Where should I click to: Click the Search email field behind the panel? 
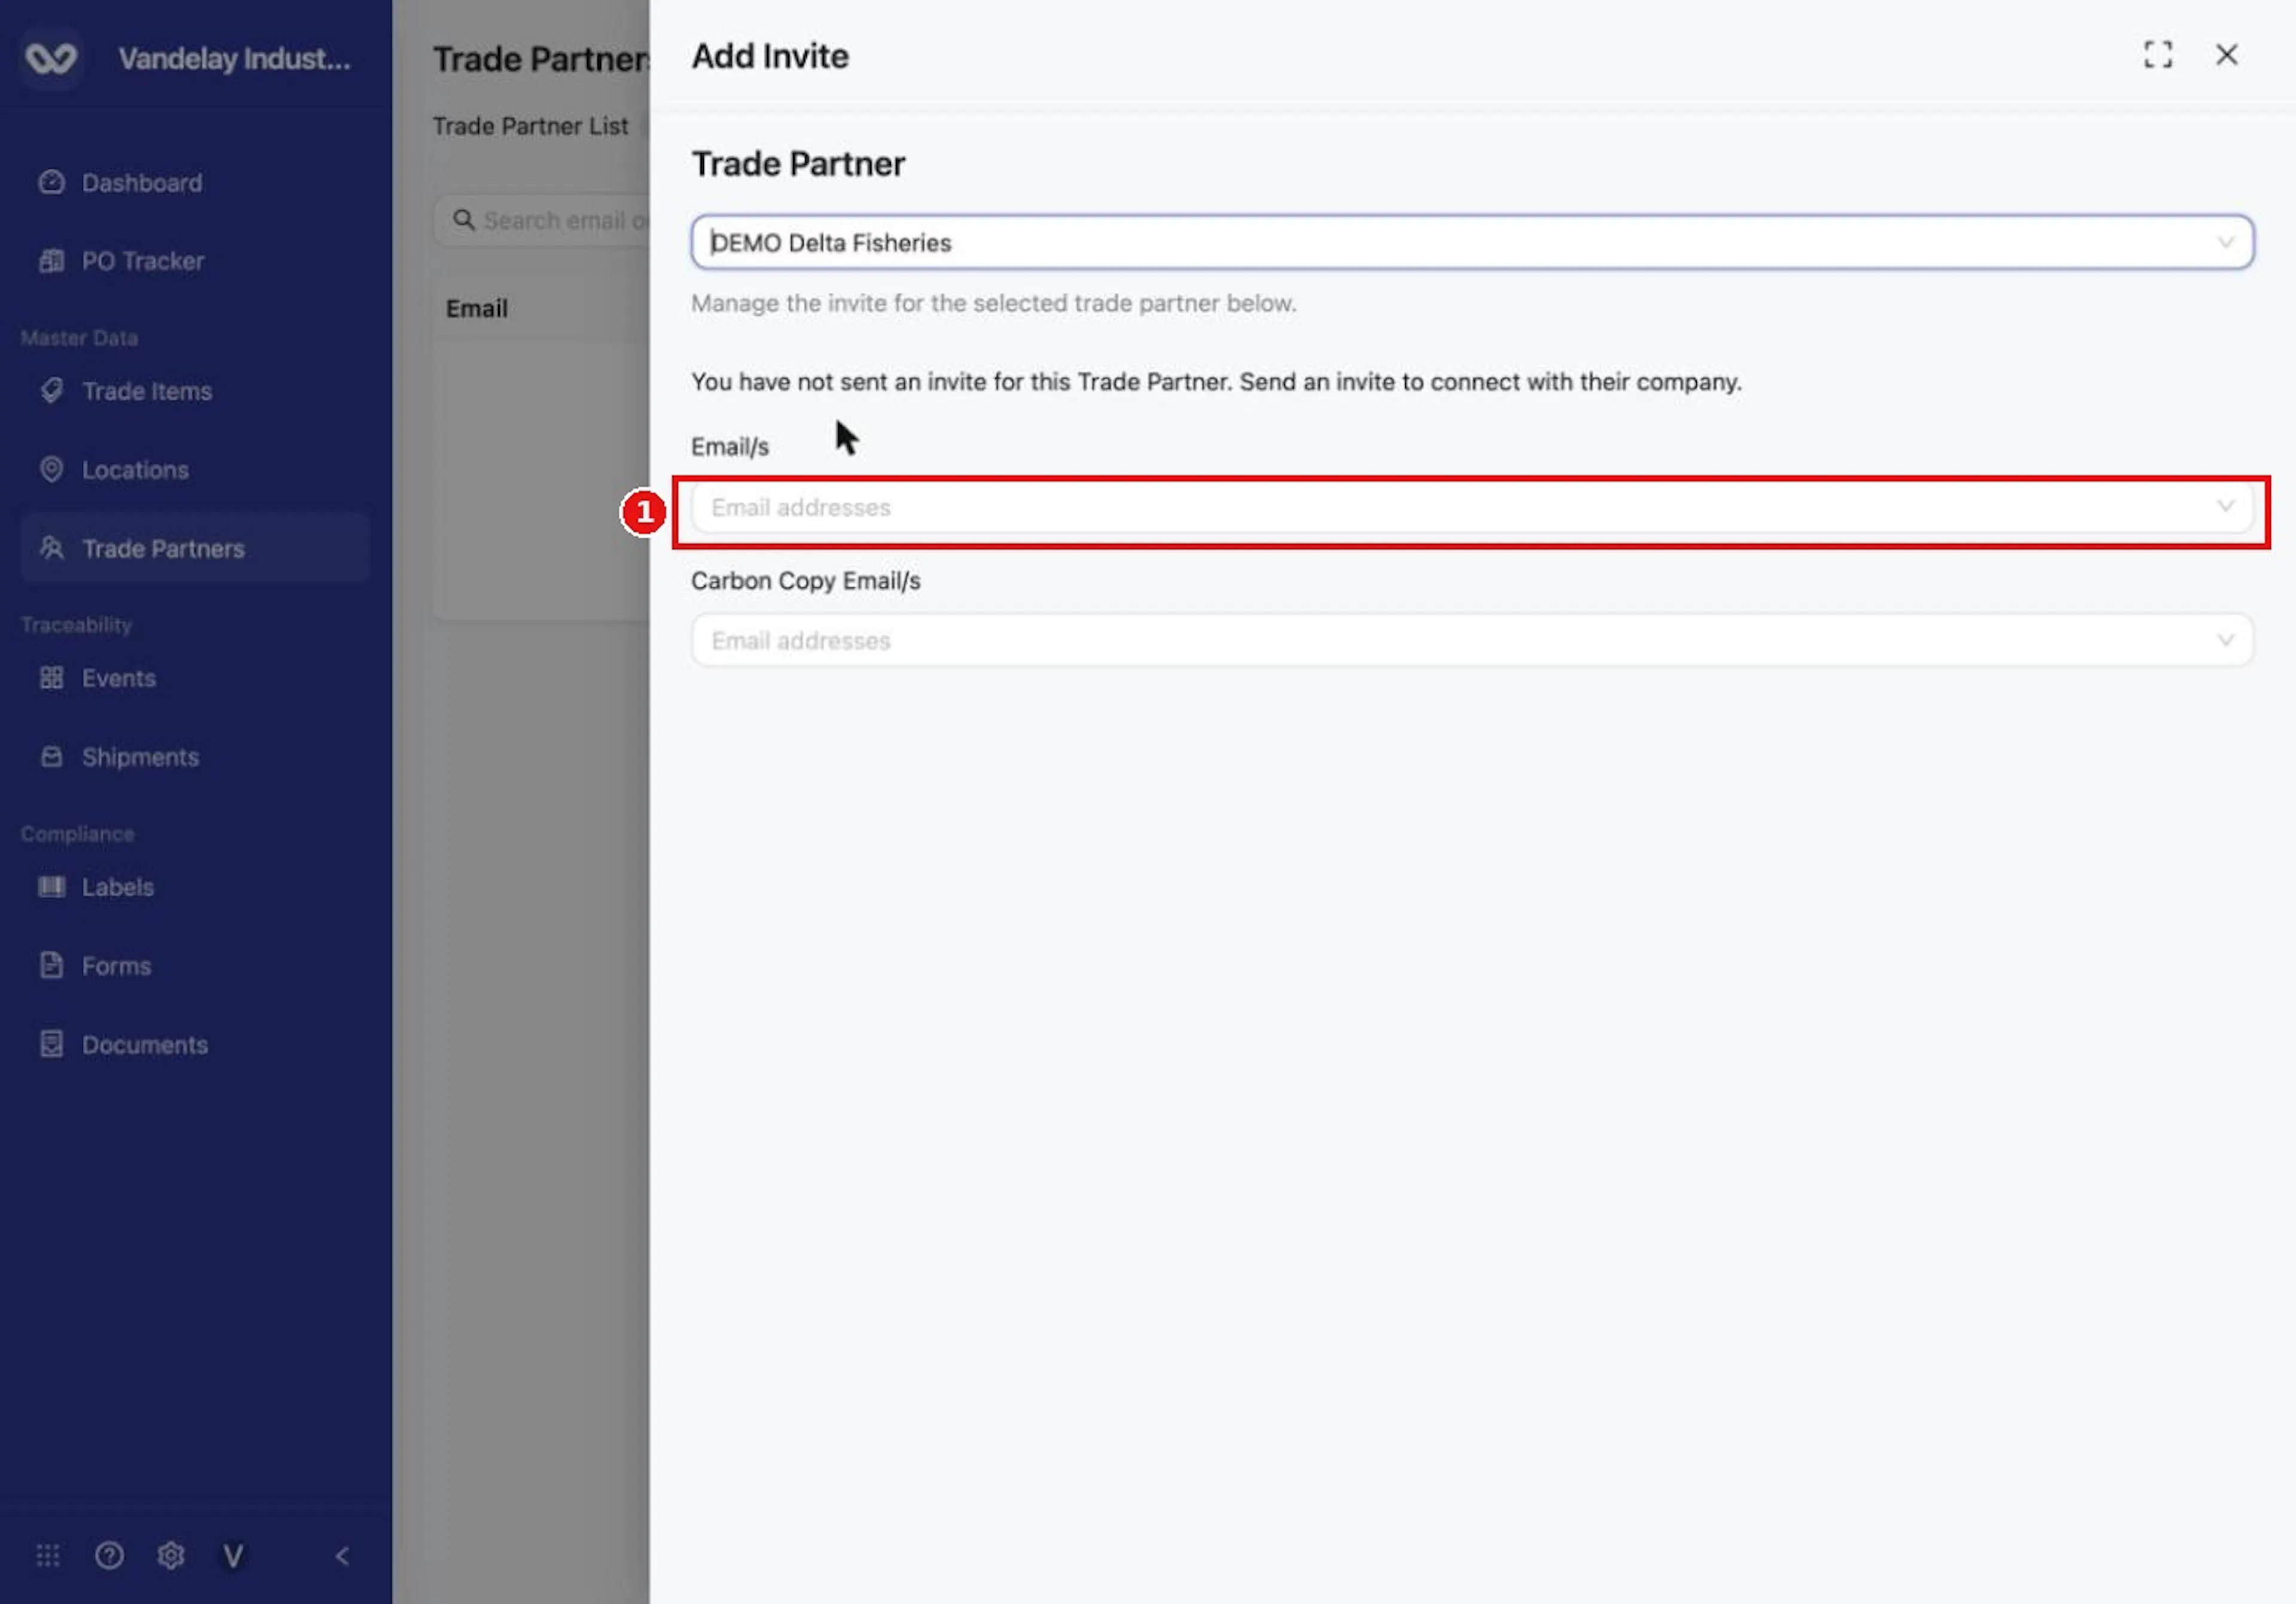542,220
